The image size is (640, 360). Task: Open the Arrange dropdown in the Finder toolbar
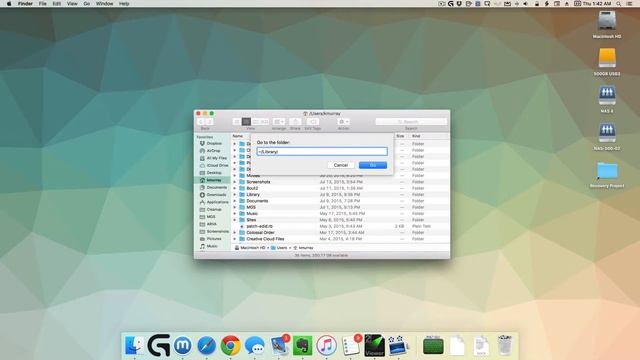click(x=279, y=122)
